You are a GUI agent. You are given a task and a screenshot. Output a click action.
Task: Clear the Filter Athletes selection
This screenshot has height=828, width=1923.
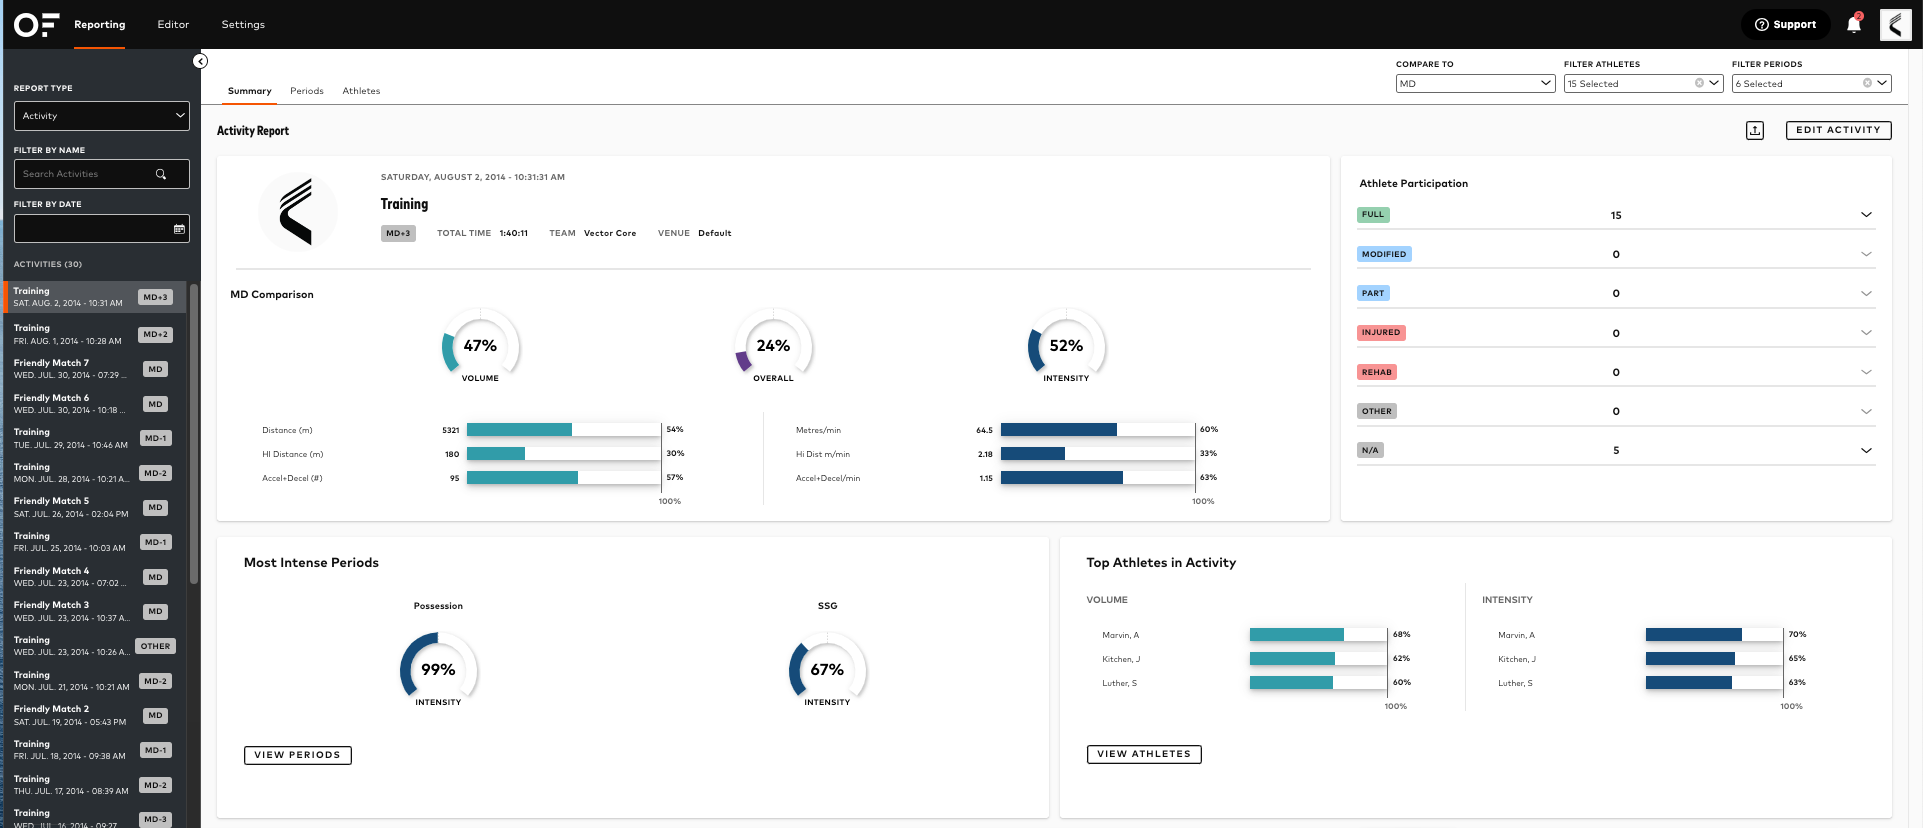[1699, 84]
